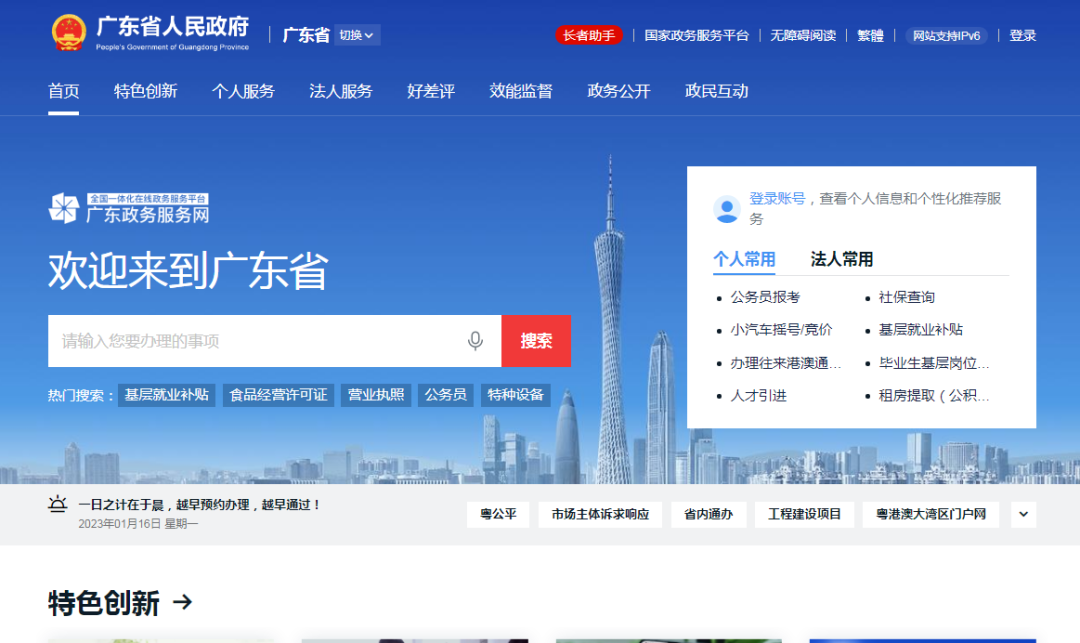1080x643 pixels.
Task: Open the 个人服务 navigation menu
Action: point(243,91)
